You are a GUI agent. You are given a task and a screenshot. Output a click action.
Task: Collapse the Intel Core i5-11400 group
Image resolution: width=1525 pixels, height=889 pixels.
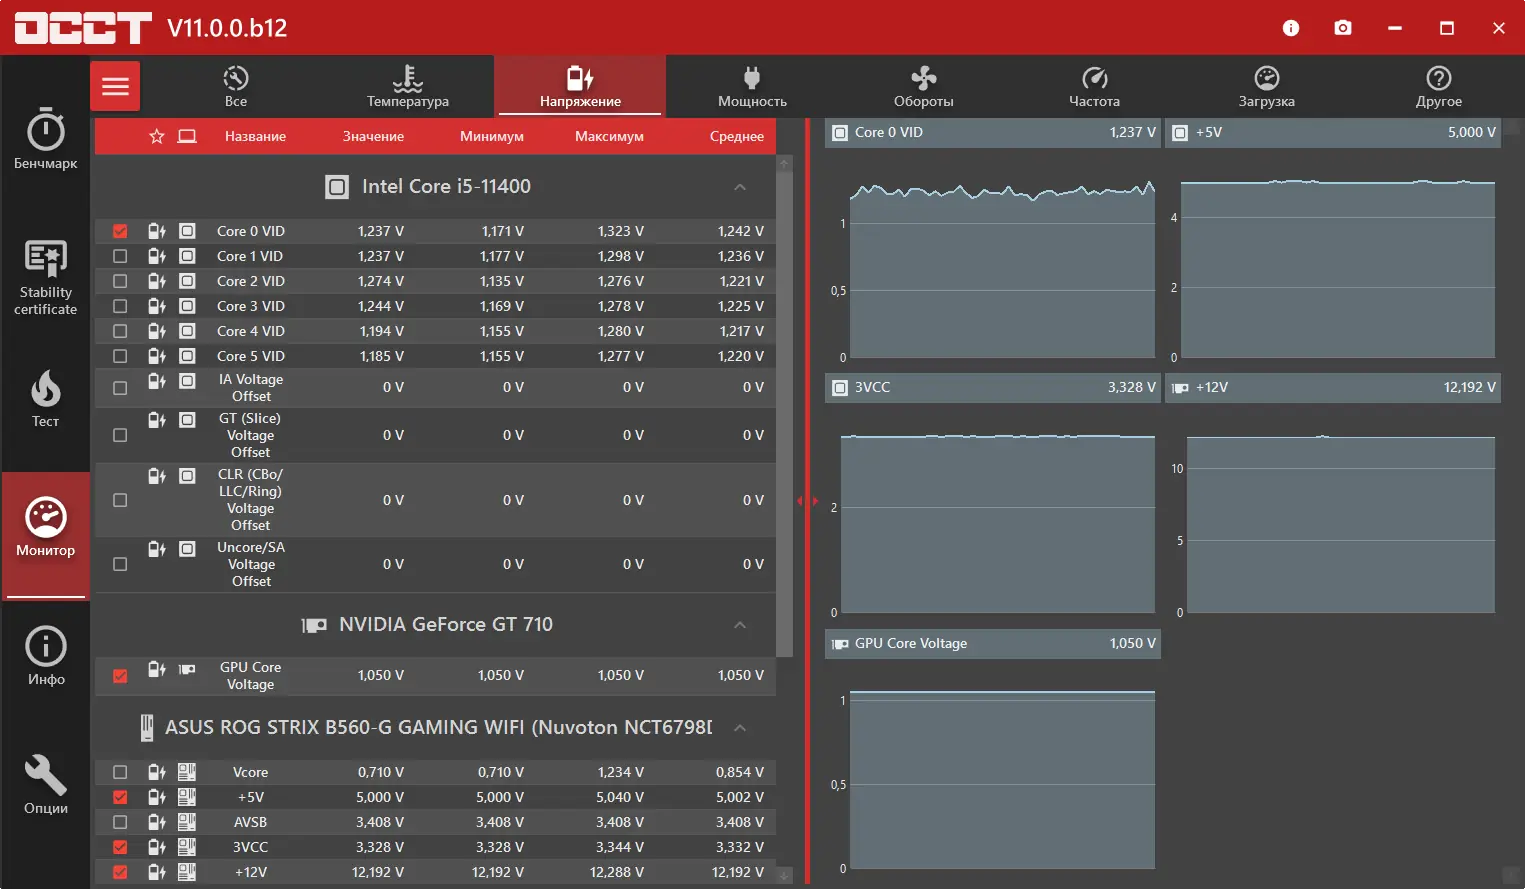[x=740, y=187]
